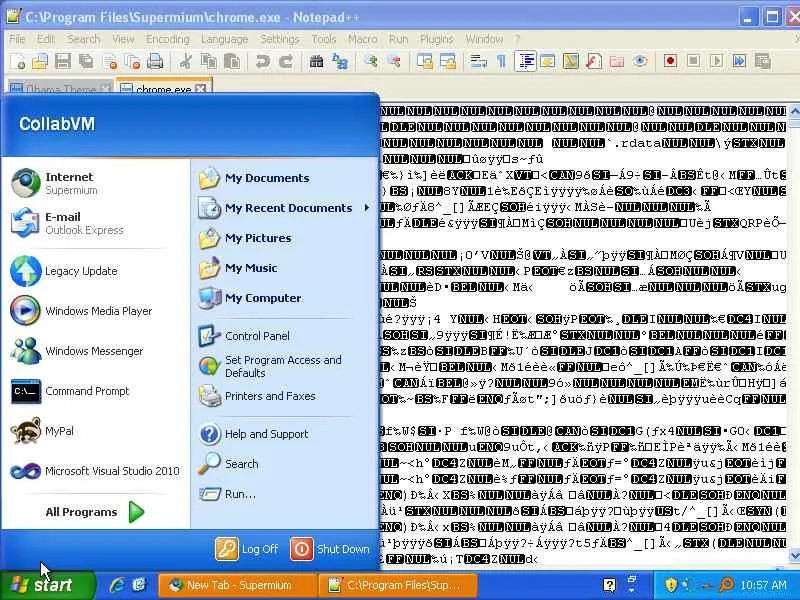Switch to the Obama Theme tab
800x600 pixels.
(x=60, y=89)
